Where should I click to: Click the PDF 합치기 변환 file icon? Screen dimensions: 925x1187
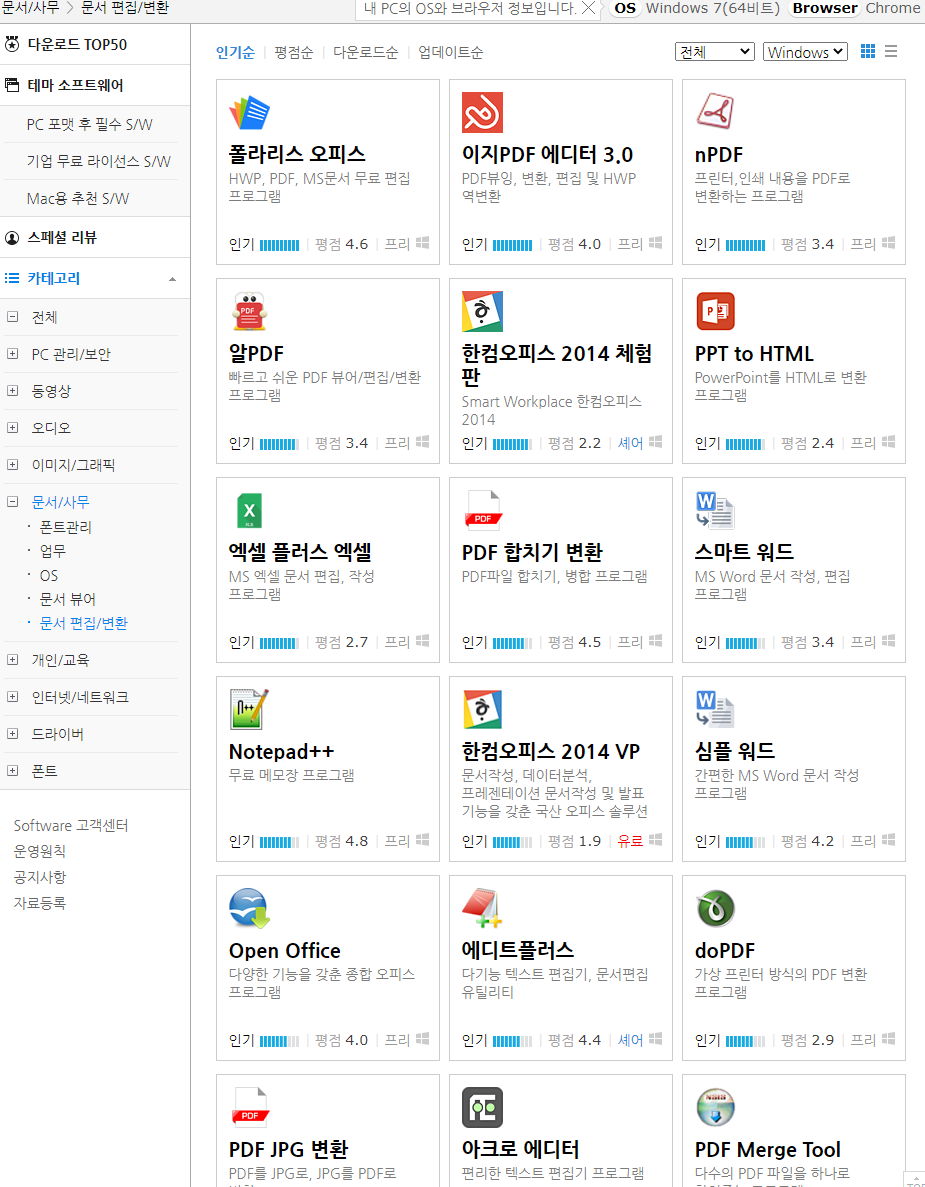point(483,510)
